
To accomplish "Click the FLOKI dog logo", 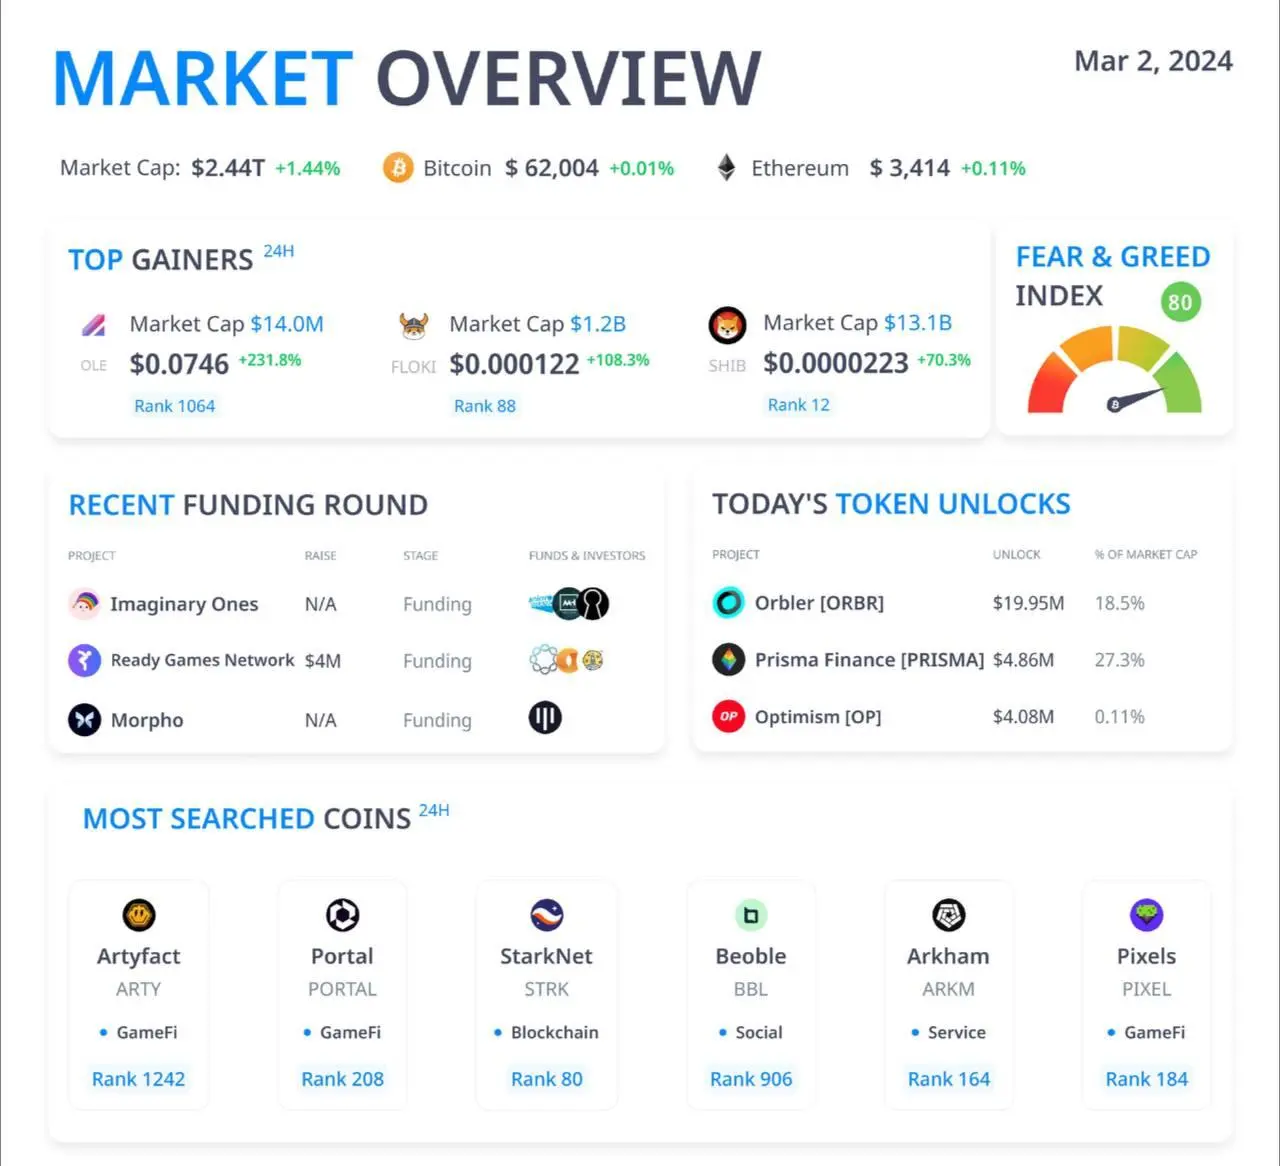I will coord(413,325).
